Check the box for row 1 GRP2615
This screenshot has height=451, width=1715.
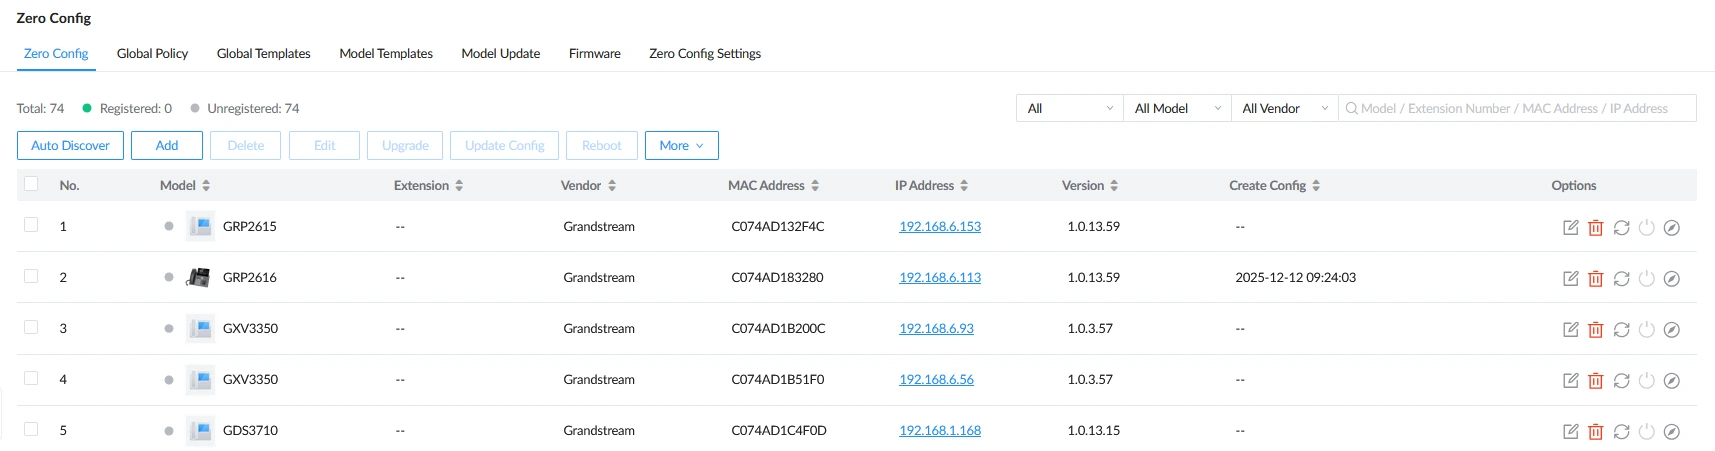tap(31, 225)
